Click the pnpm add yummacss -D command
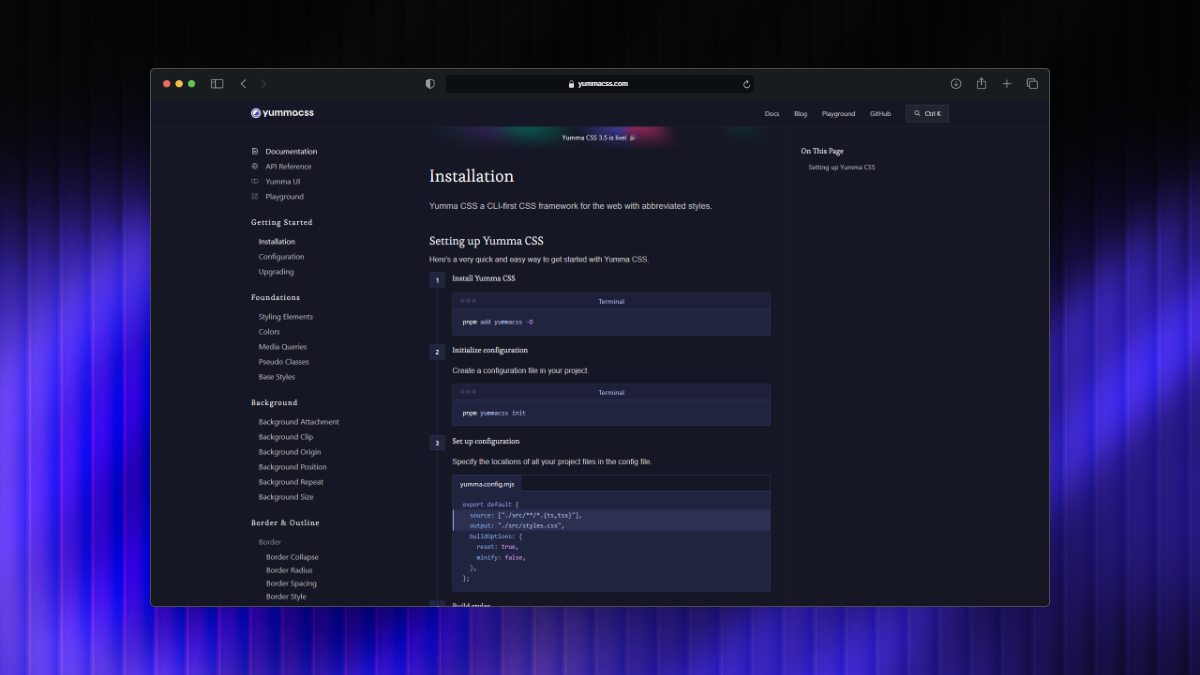Image resolution: width=1200 pixels, height=675 pixels. 498,322
